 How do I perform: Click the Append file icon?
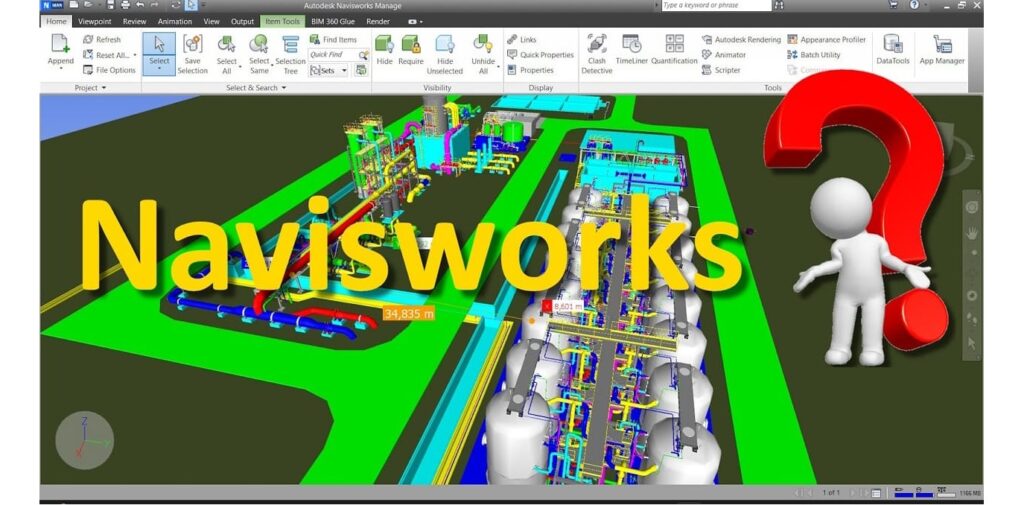tap(60, 44)
